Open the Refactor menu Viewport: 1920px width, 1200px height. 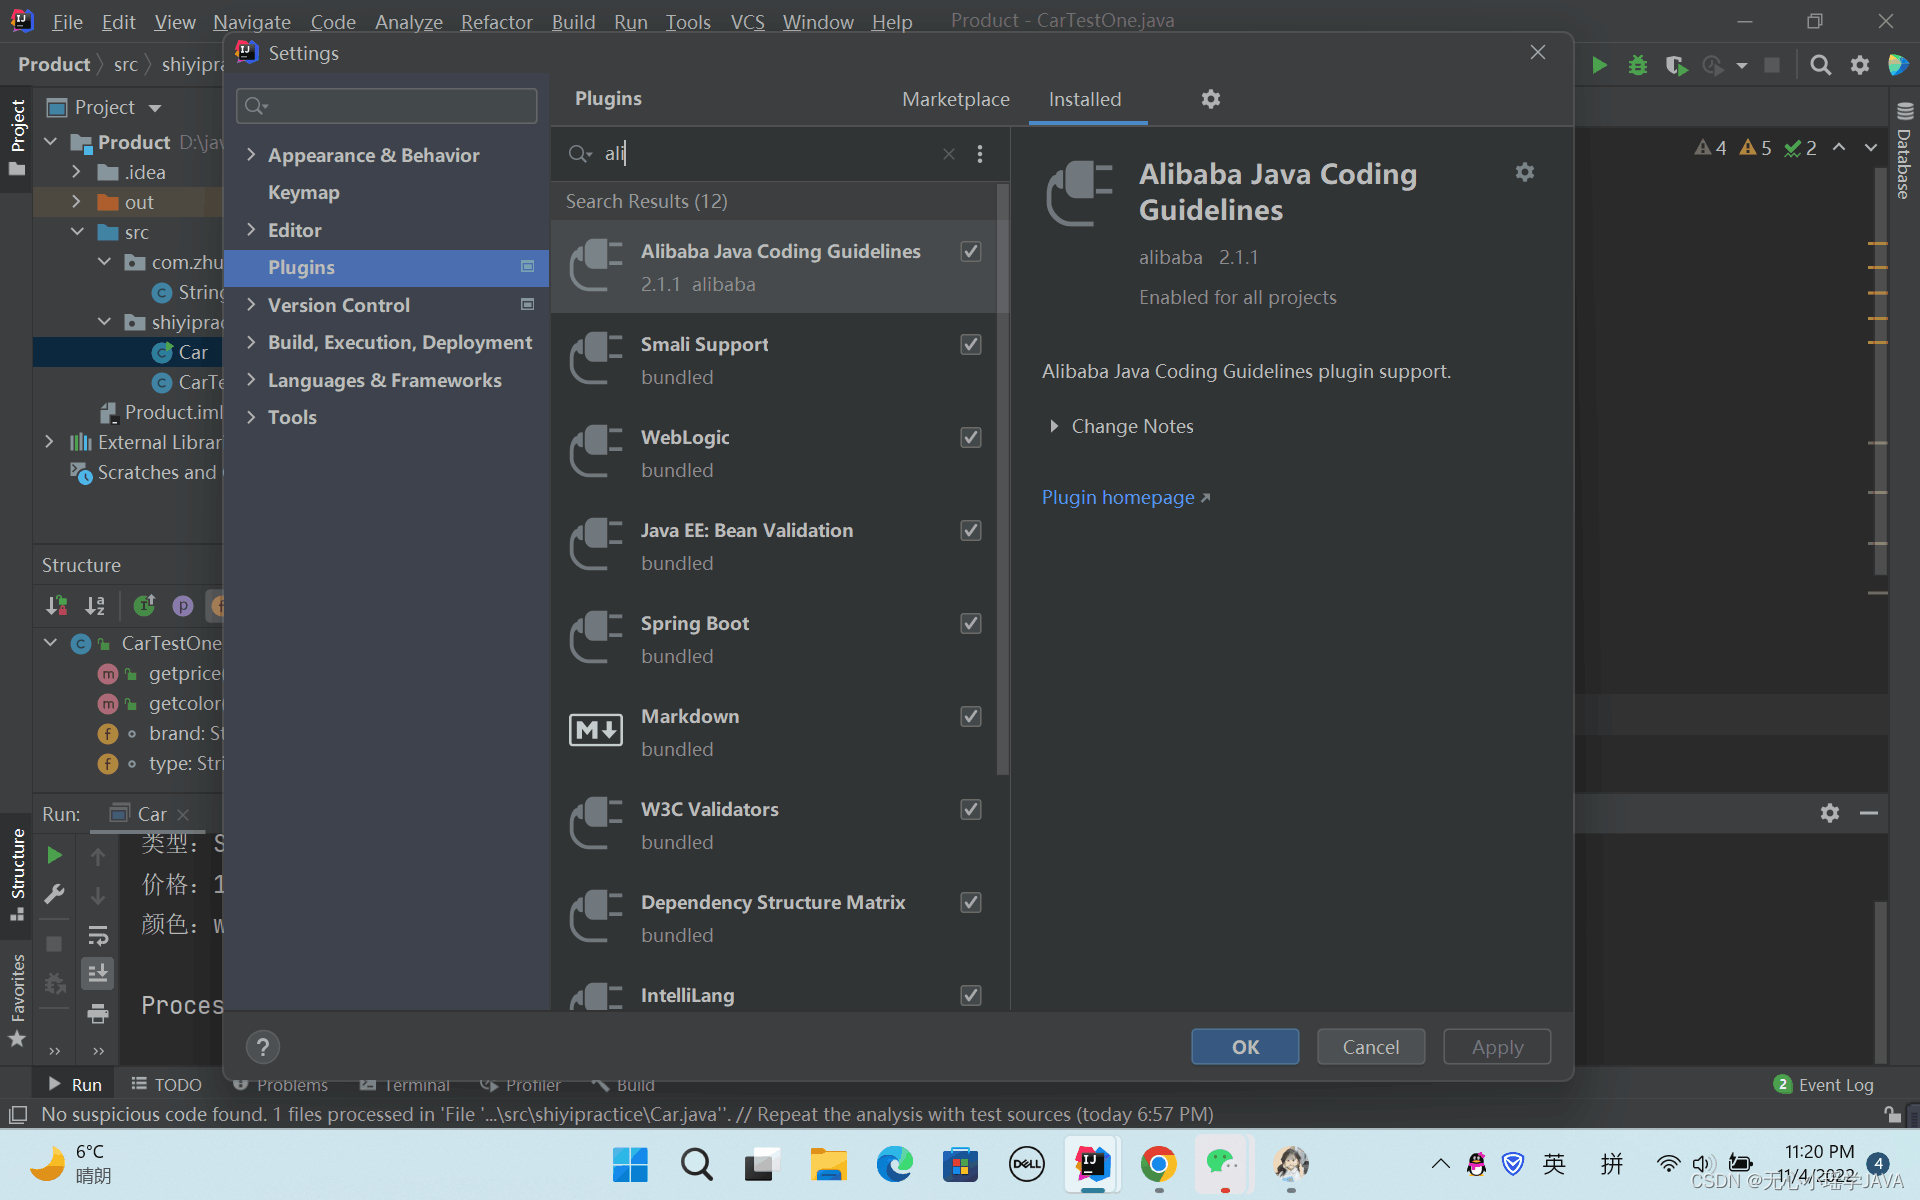[496, 21]
